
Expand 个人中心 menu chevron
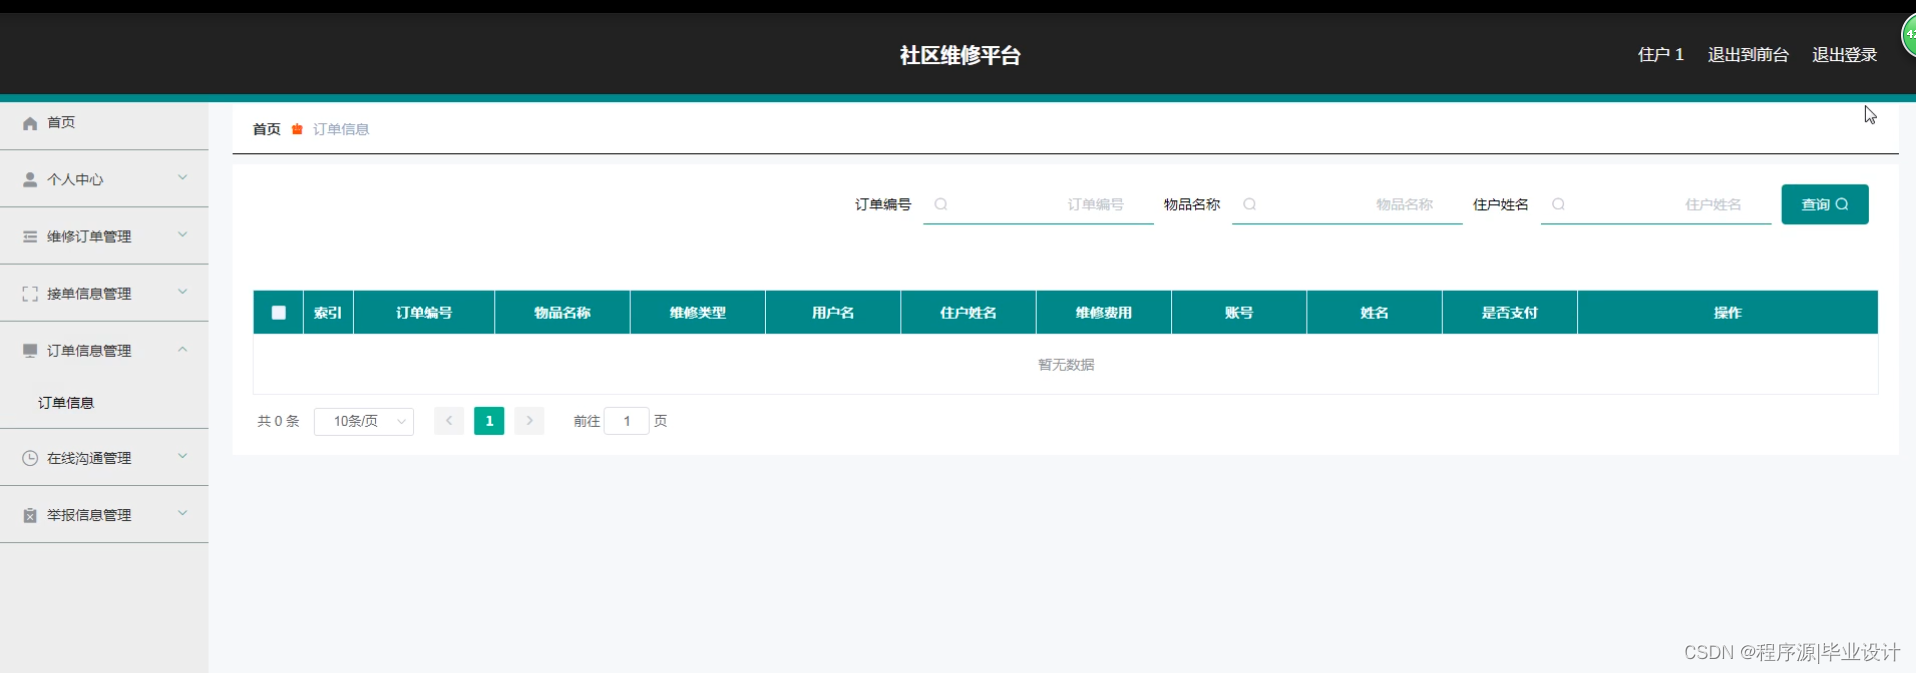click(183, 178)
